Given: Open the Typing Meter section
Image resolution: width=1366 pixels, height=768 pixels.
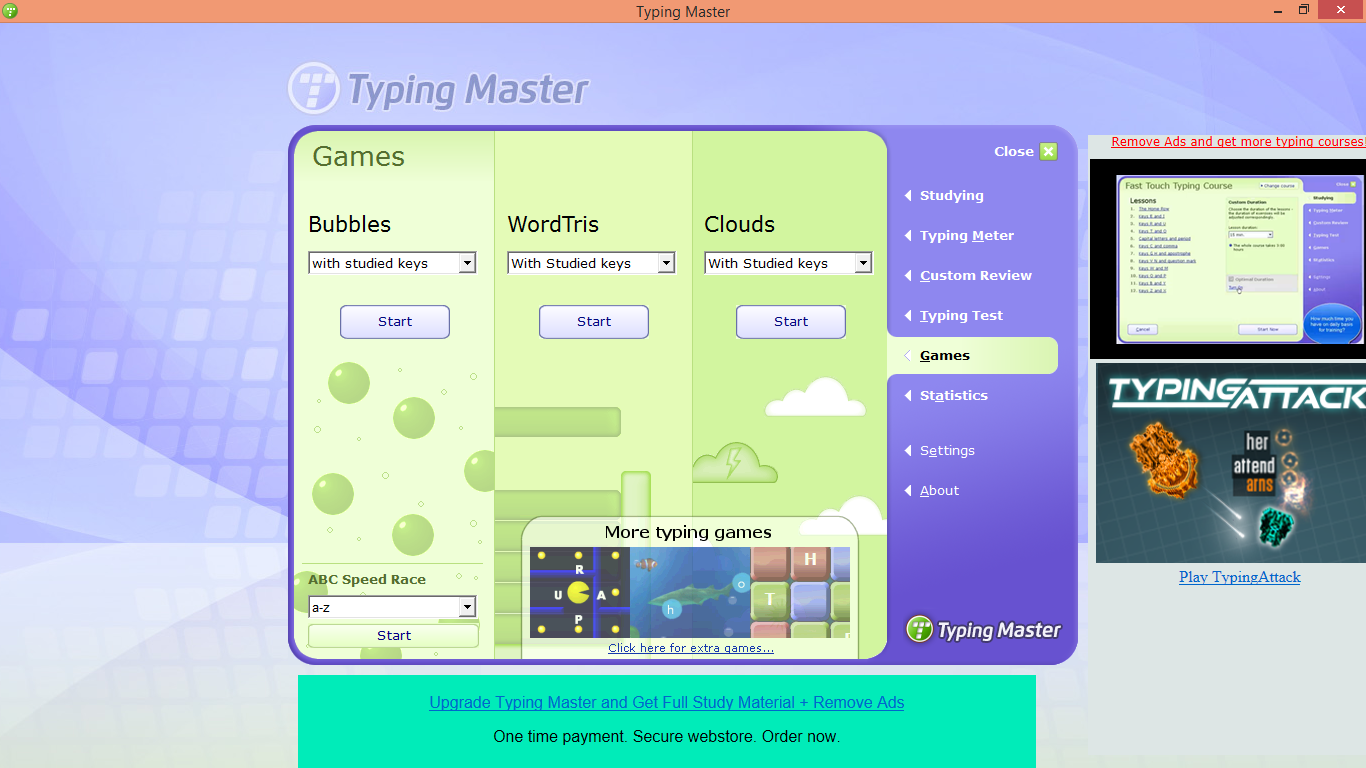Looking at the screenshot, I should 966,236.
